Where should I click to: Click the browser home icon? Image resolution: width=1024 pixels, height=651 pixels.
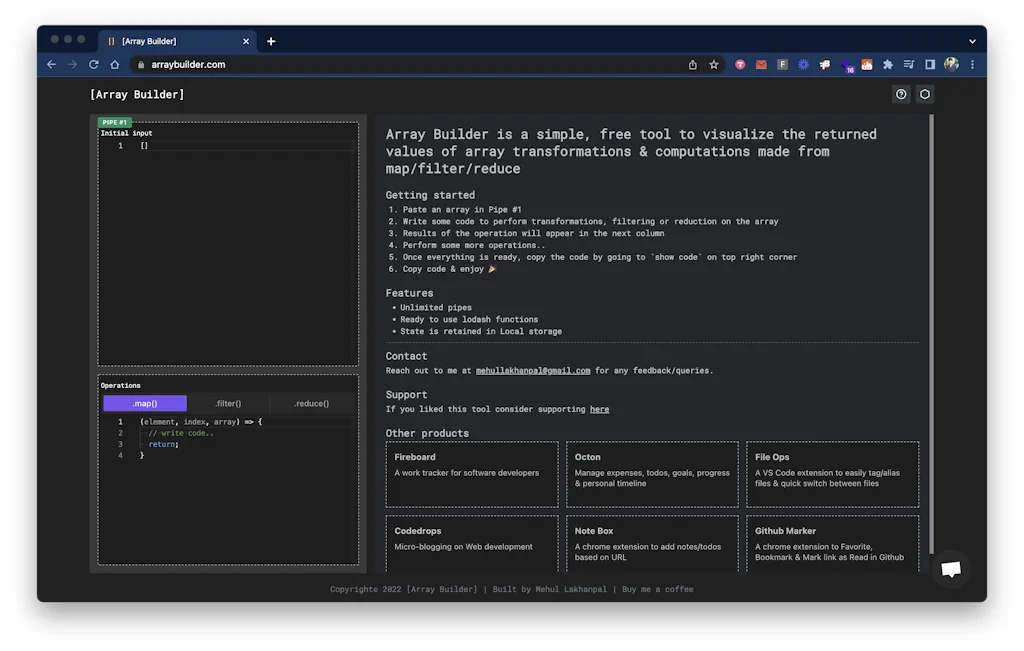(115, 65)
